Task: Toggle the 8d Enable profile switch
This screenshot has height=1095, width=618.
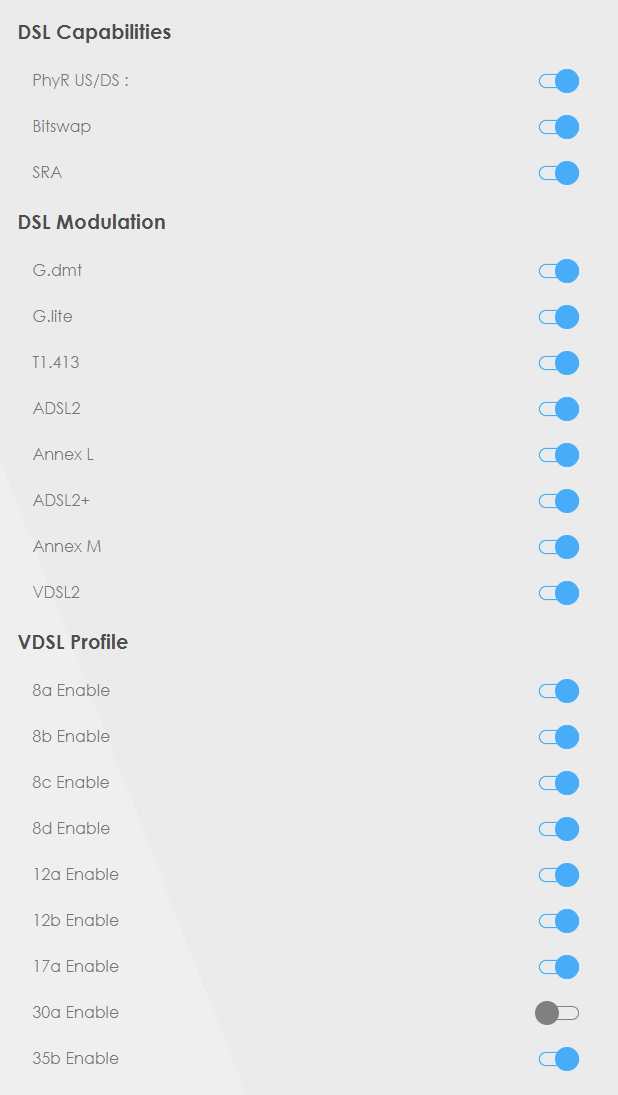Action: [559, 829]
